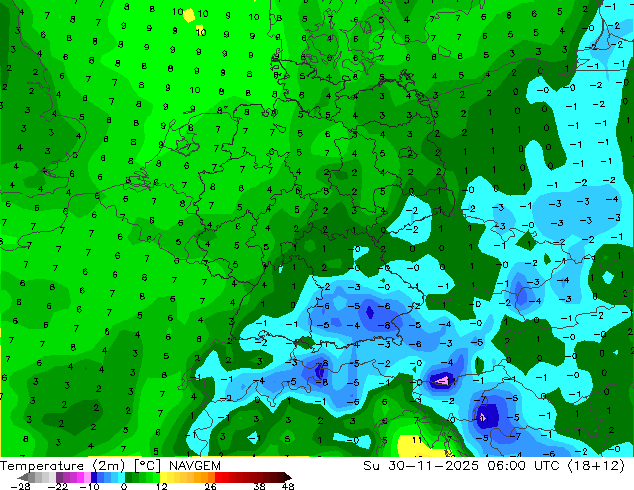This screenshot has width=634, height=490.
Task: Click the '12' legend scale value
Action: [162, 486]
